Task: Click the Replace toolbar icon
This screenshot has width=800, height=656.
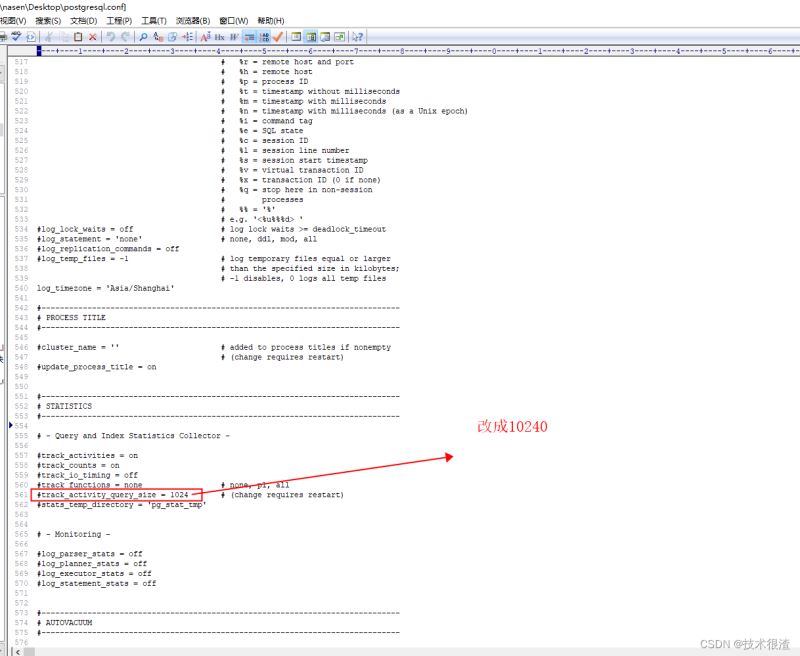Action: click(x=158, y=36)
